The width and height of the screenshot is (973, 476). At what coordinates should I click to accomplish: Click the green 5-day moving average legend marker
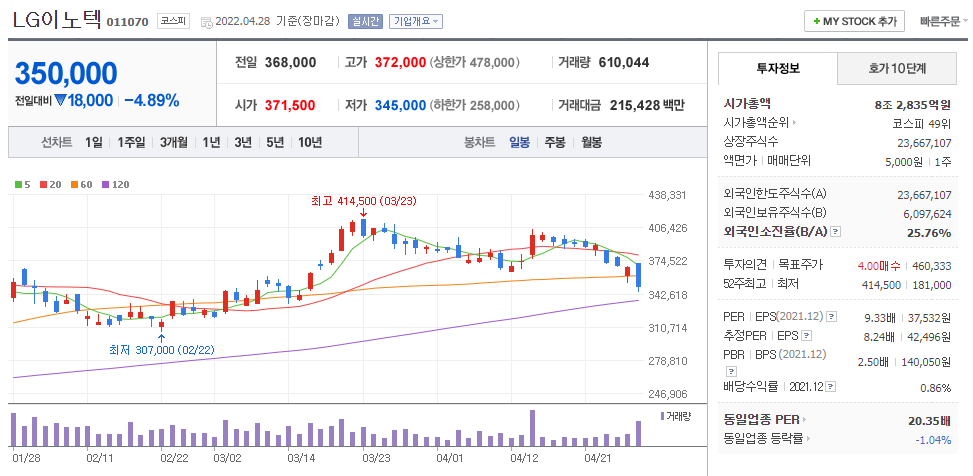click(19, 184)
